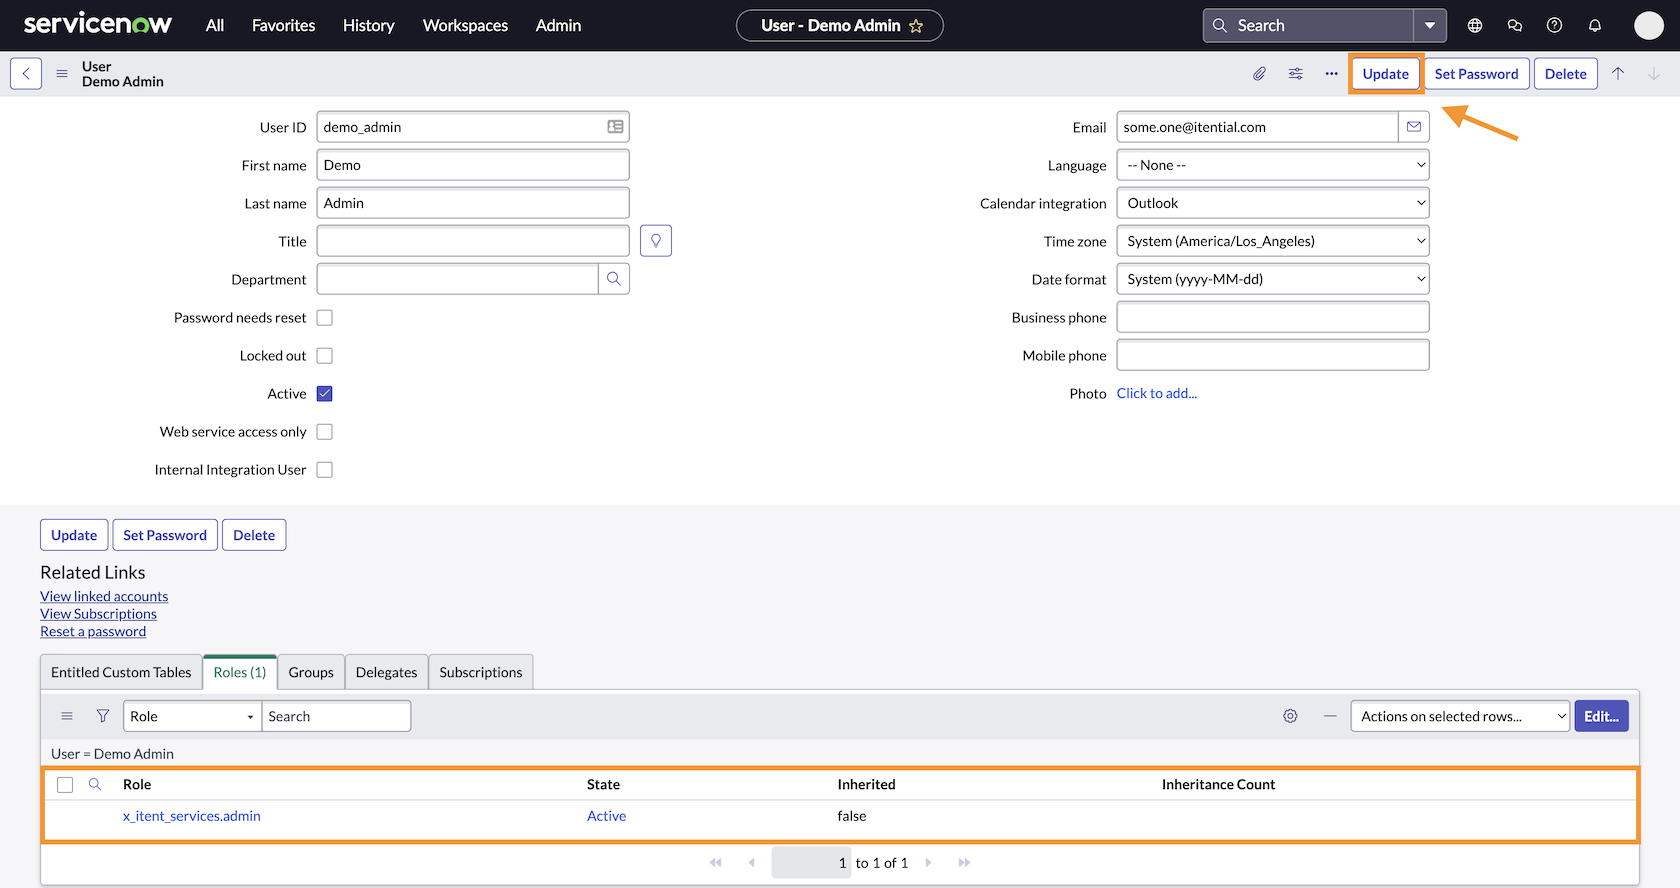1680x888 pixels.
Task: Add the page to favorites star
Action: pos(916,26)
